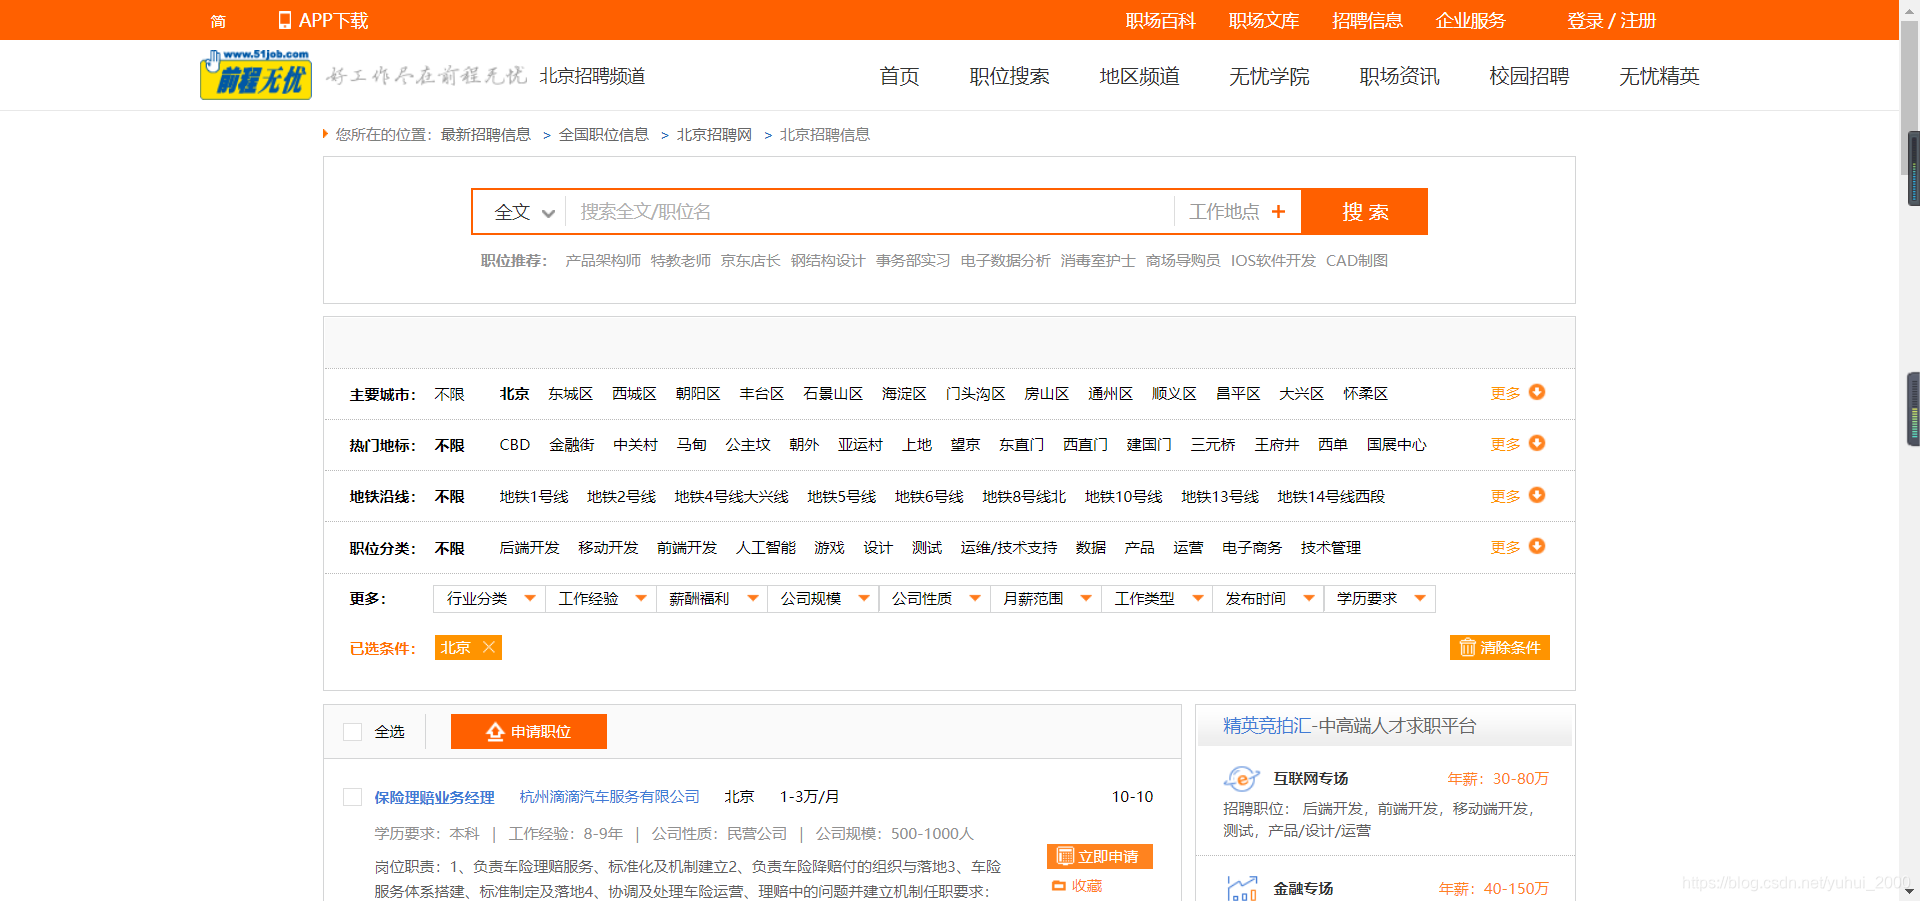Filter by 地铁1号线 subway line
Screen dimensions: 1920x901
coord(533,497)
